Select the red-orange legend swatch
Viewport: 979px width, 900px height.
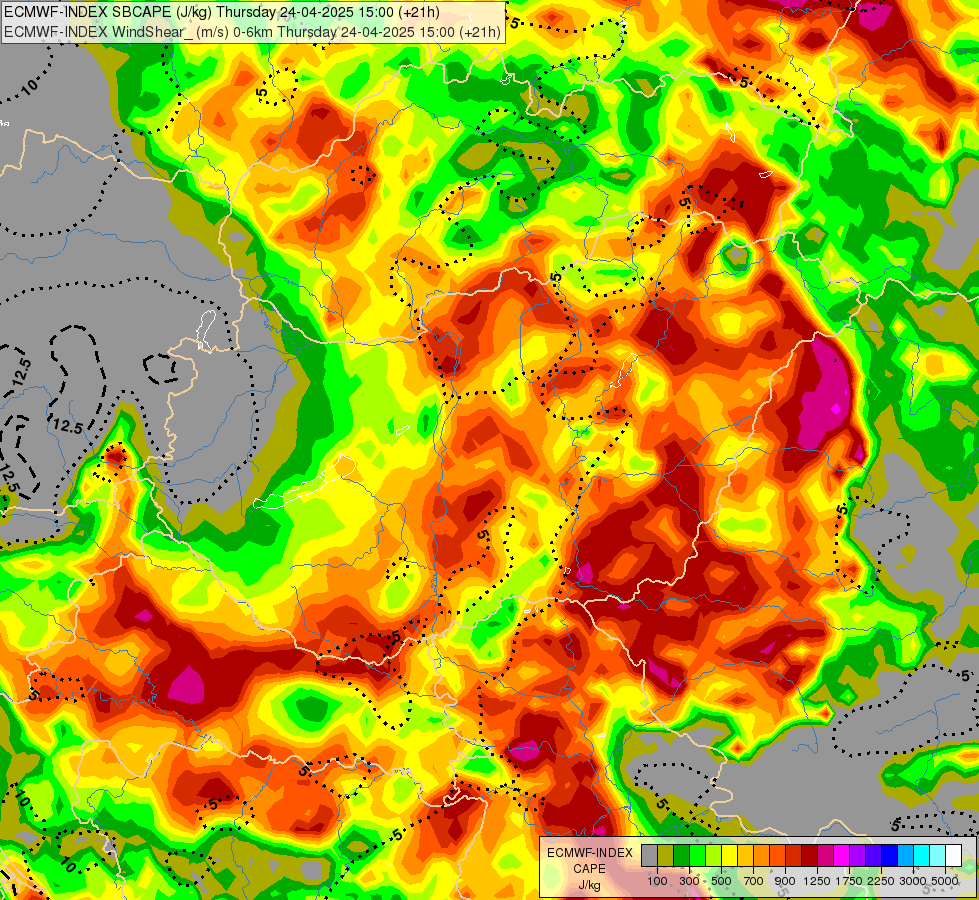pos(777,855)
